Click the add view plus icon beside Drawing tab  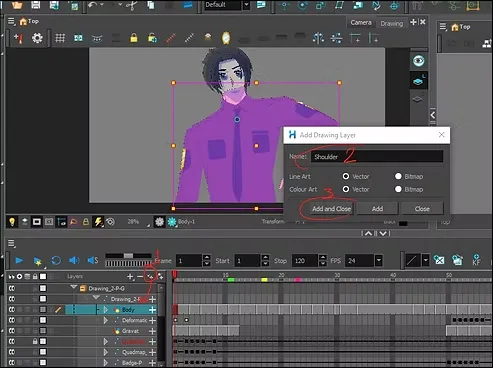tap(413, 22)
